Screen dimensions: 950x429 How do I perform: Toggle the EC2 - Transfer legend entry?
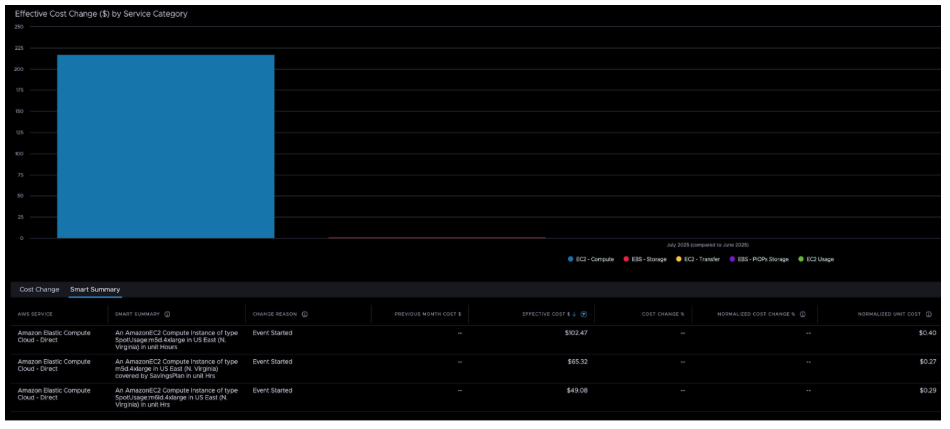[x=698, y=259]
